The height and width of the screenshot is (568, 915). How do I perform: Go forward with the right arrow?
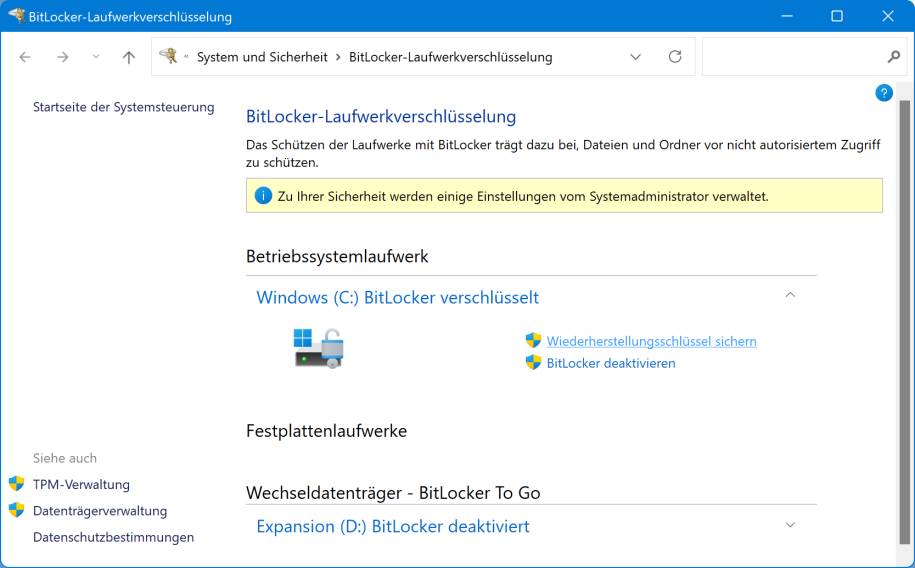coord(62,57)
